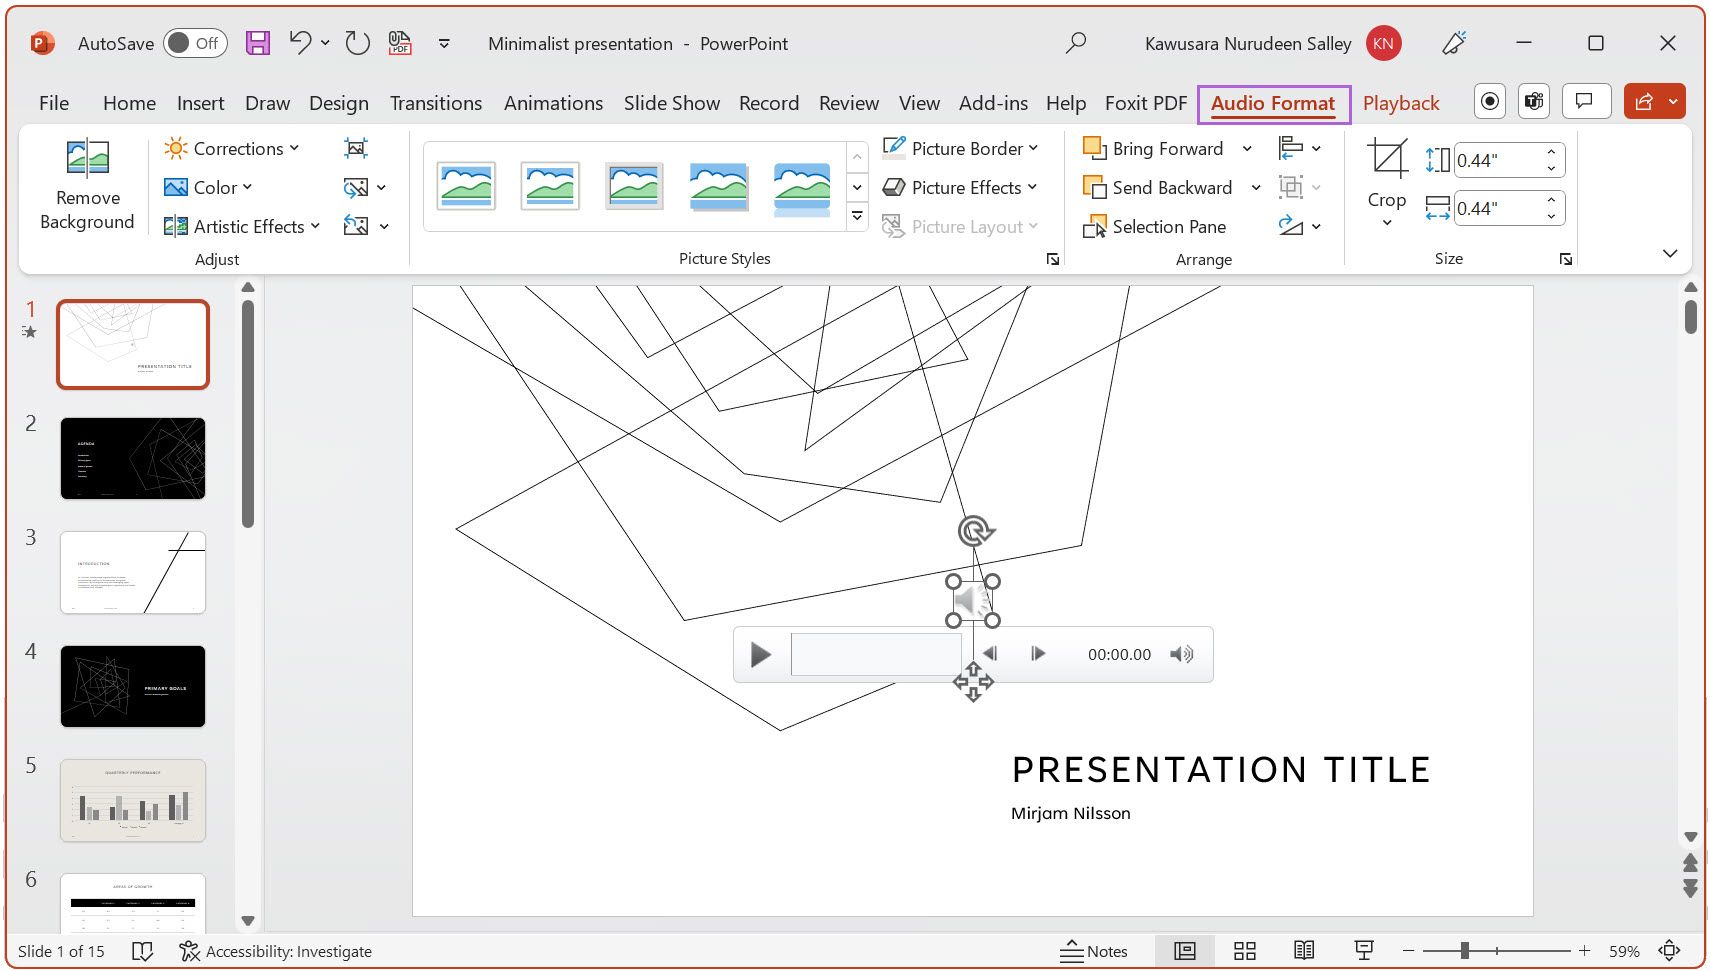The image size is (1710, 971).
Task: Switch to Reading View
Action: pyautogui.click(x=1304, y=951)
